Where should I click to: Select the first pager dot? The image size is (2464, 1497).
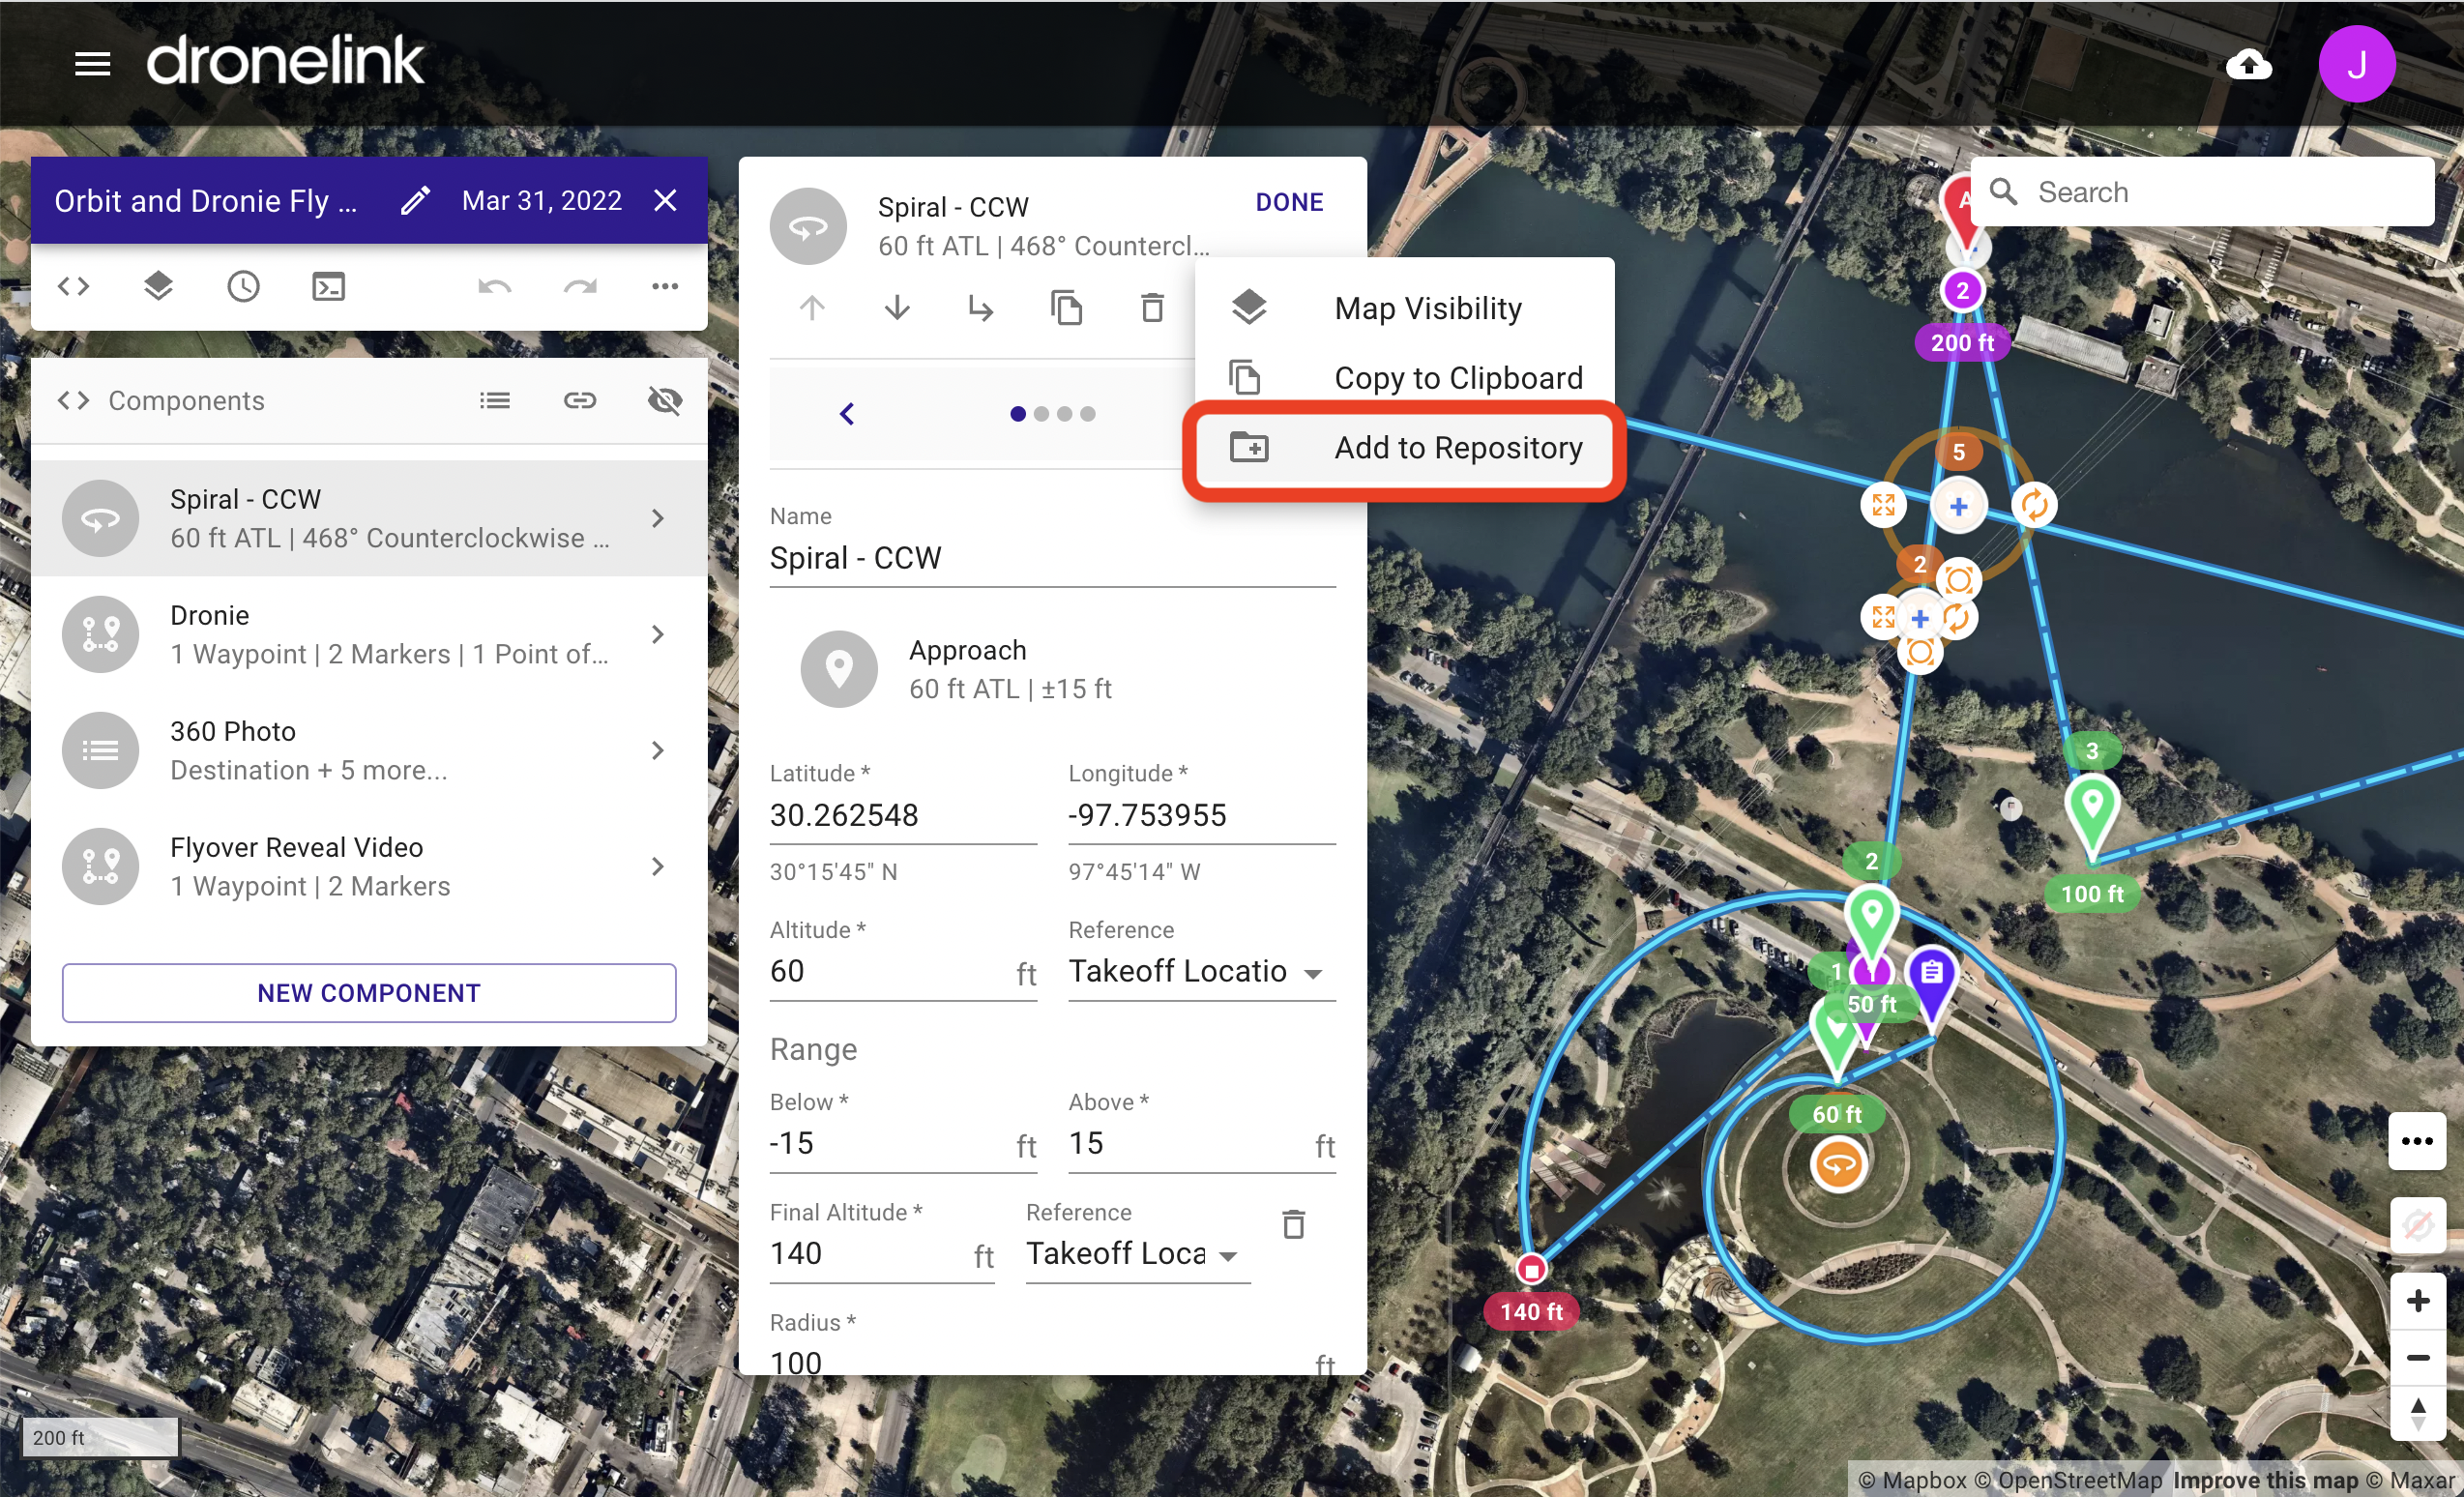[x=1017, y=414]
